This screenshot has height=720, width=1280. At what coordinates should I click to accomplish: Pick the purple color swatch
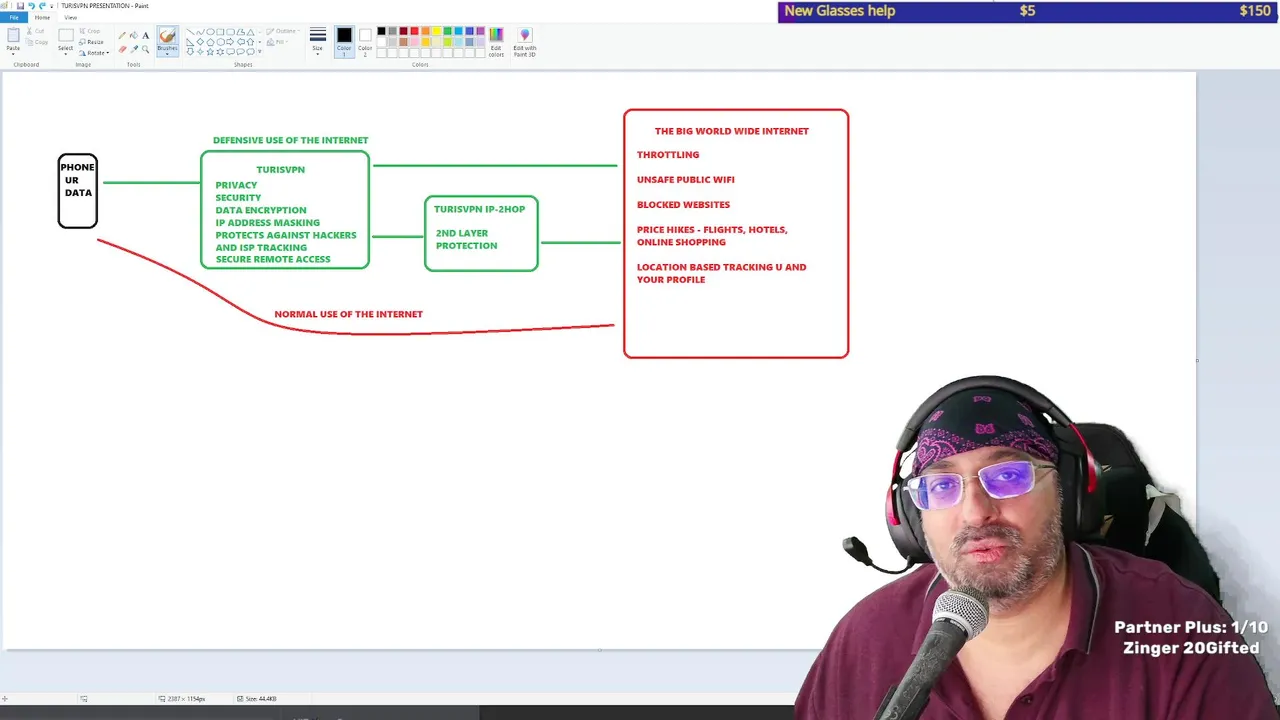pyautogui.click(x=480, y=31)
